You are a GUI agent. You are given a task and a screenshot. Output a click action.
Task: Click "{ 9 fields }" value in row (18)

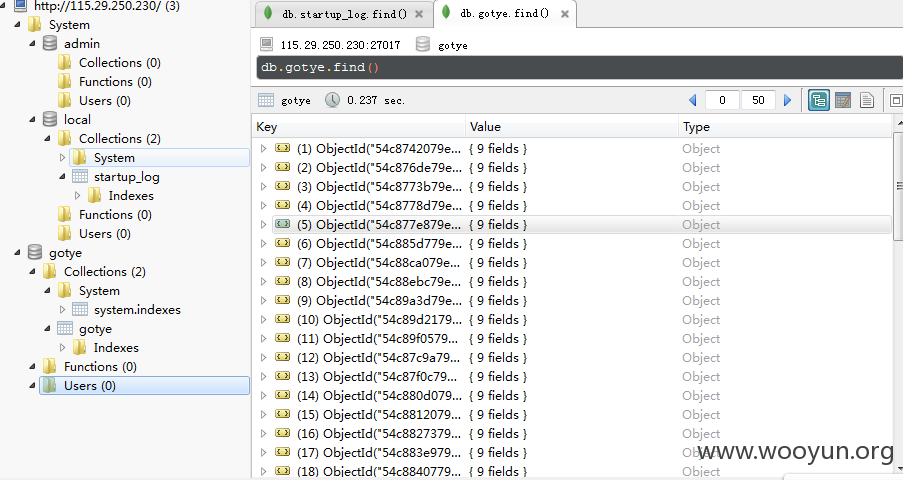pyautogui.click(x=498, y=471)
